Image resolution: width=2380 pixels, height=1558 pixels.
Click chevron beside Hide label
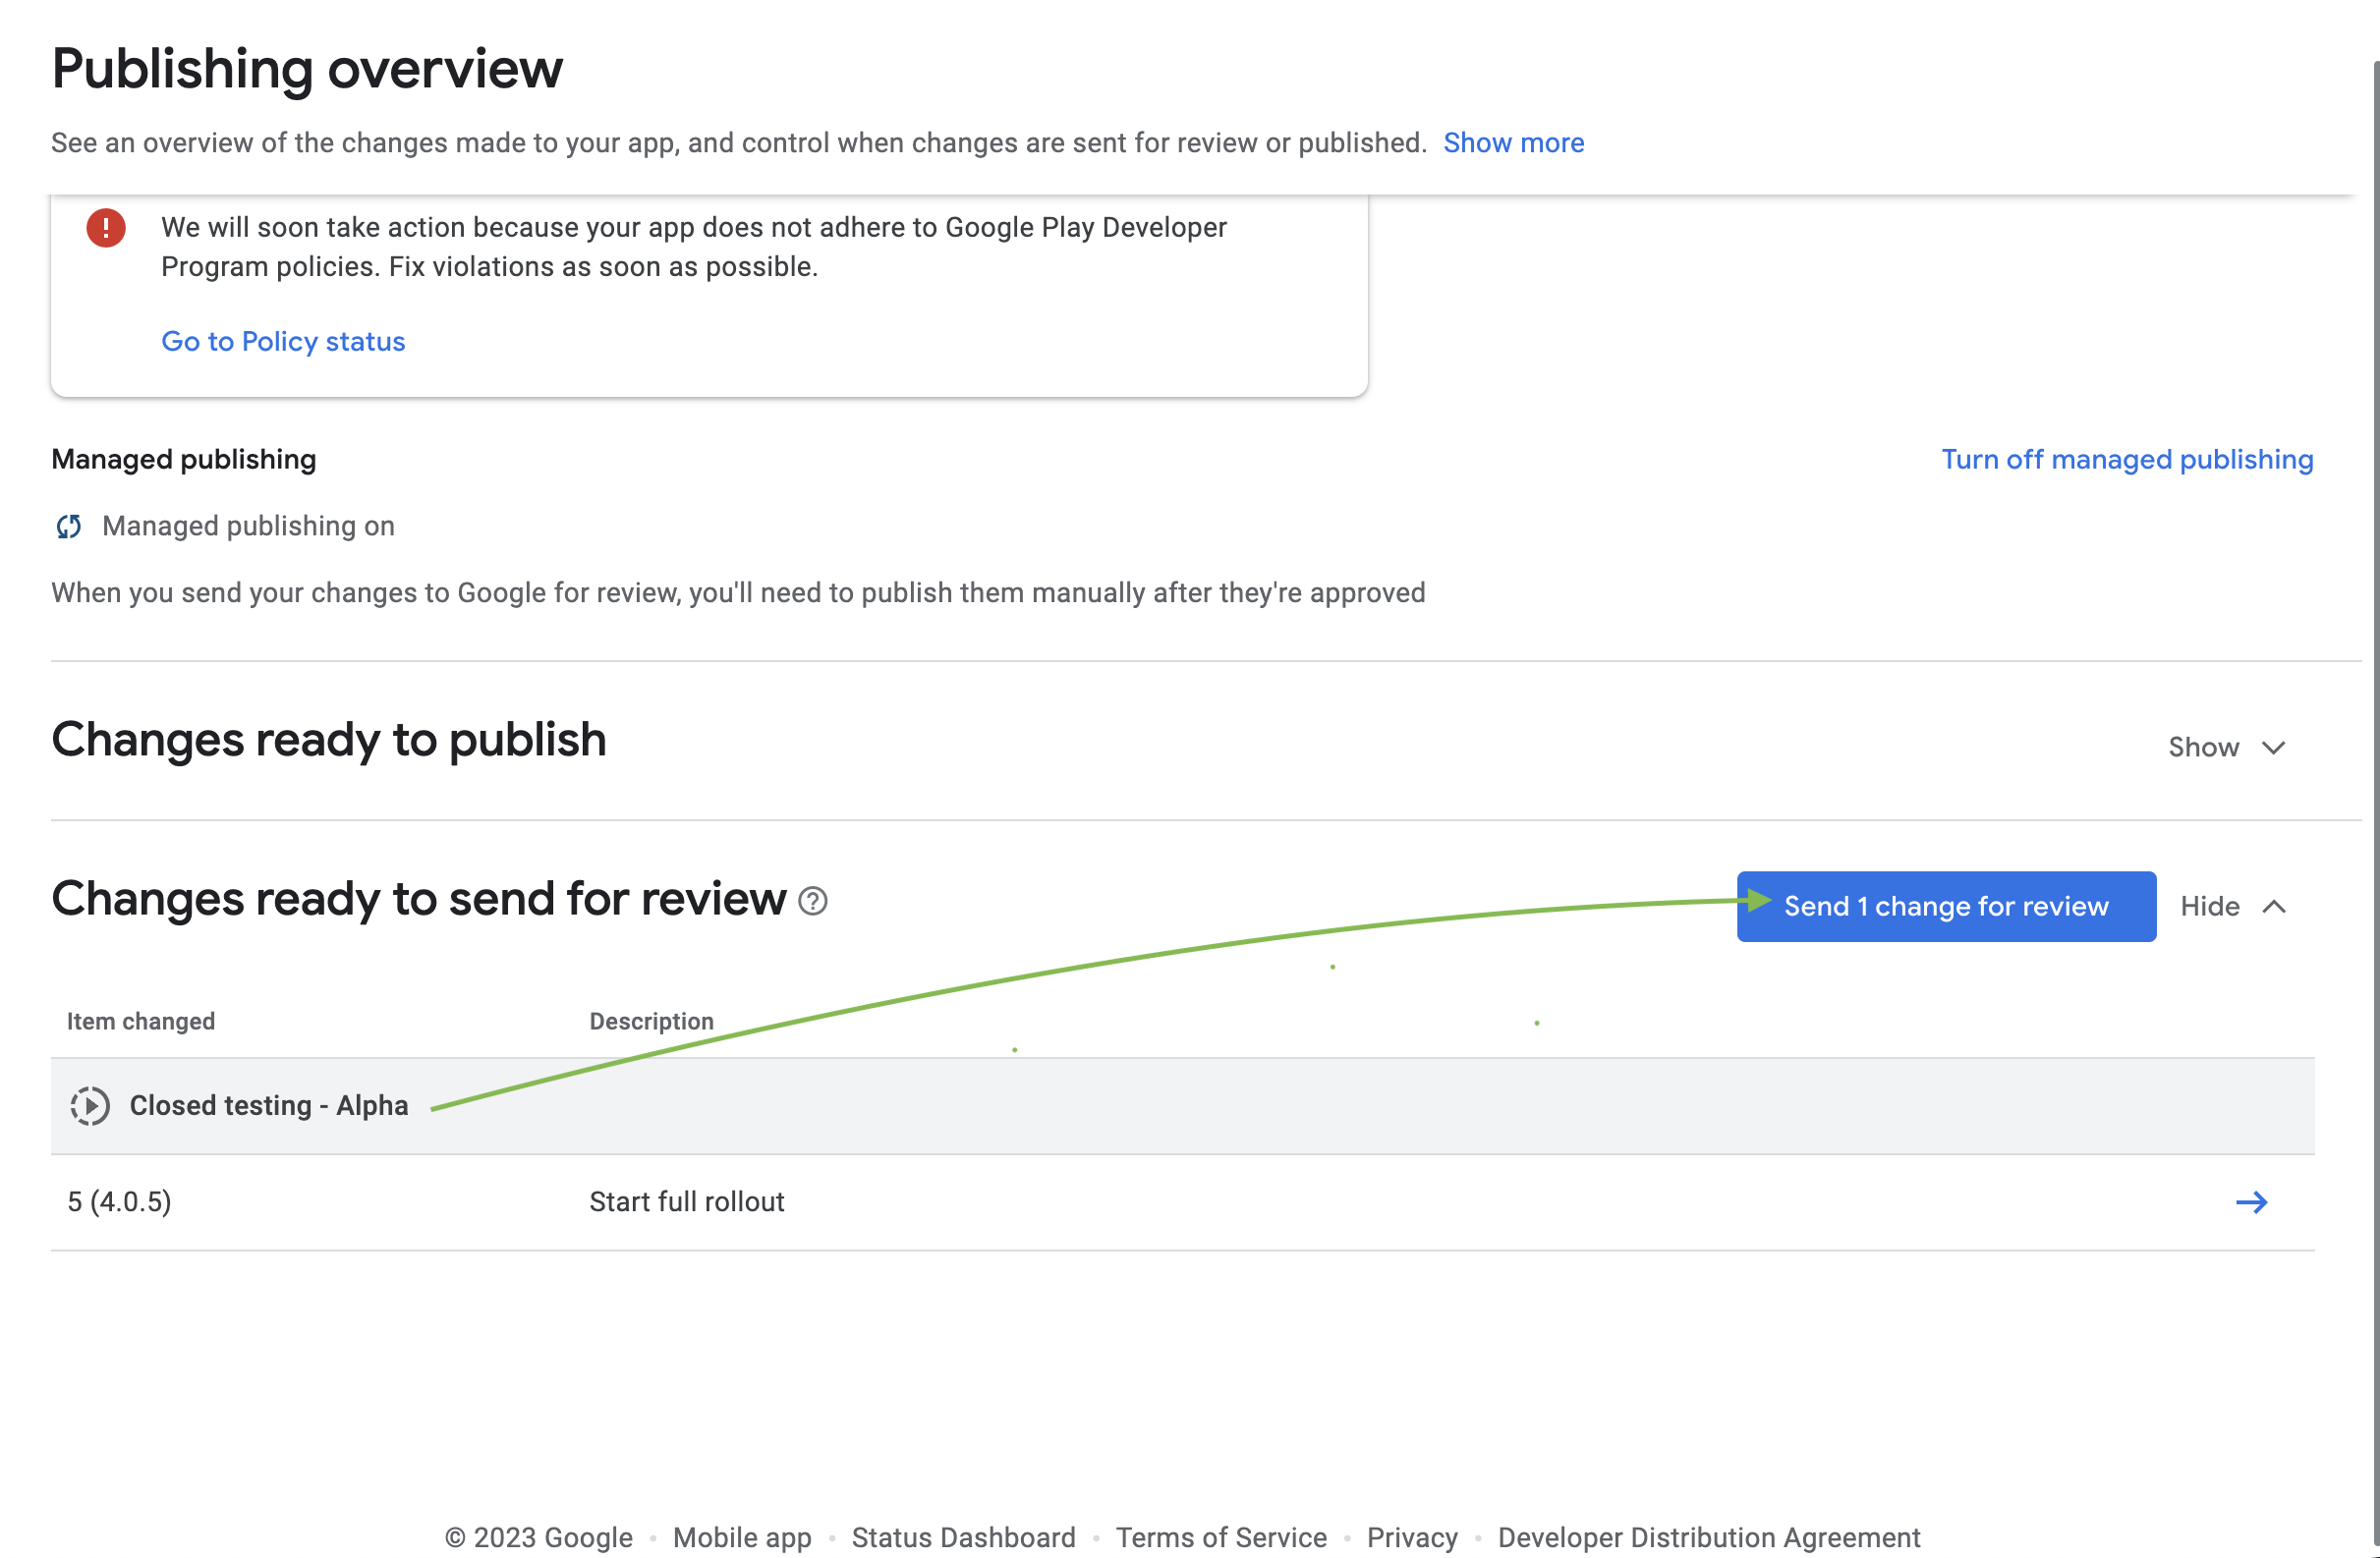click(2274, 907)
